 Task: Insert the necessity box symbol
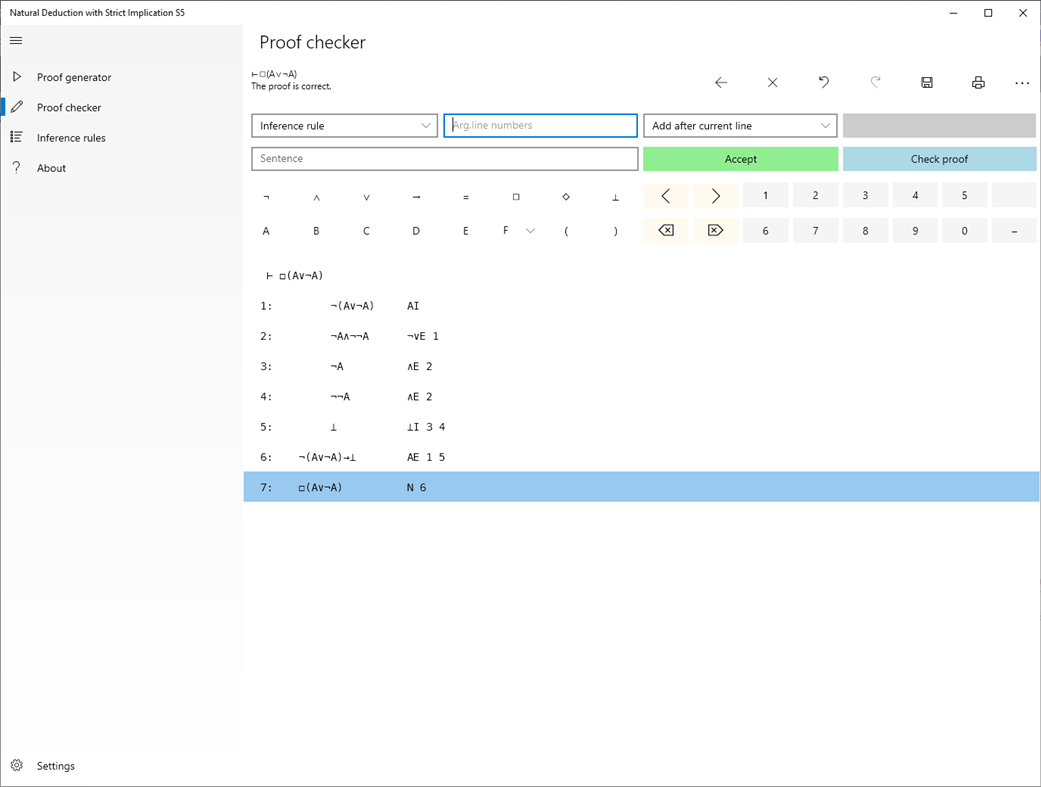[516, 196]
